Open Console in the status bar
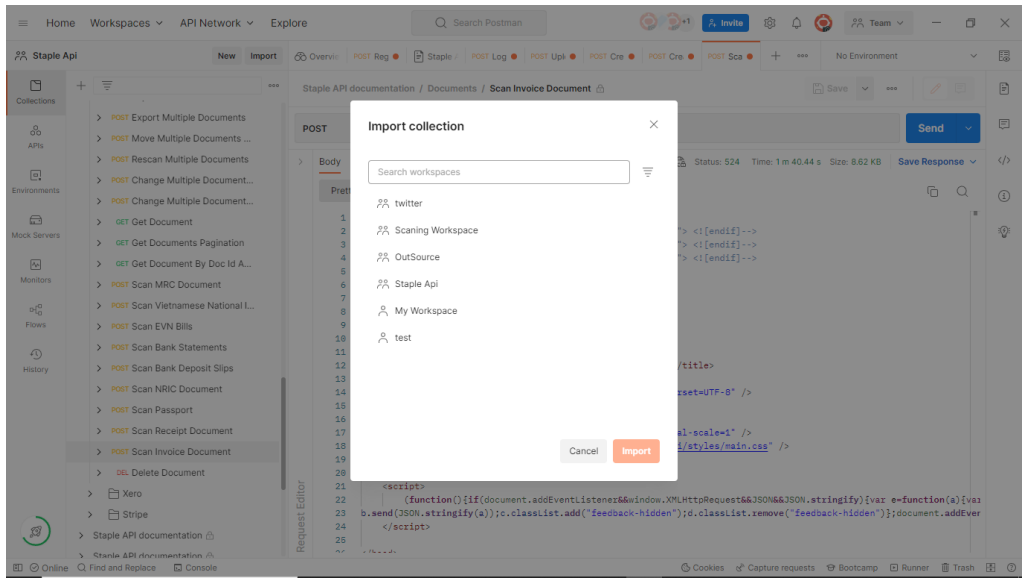Screen dimensions: 1027x585 tap(195, 568)
